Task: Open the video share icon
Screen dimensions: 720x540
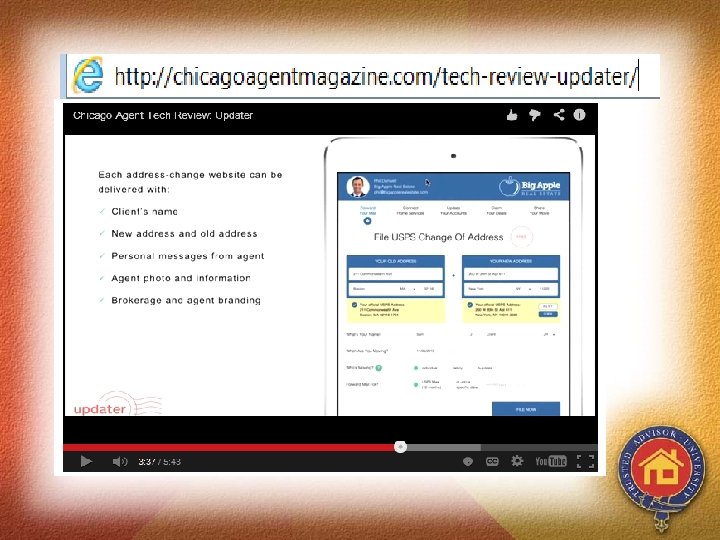Action: (558, 115)
